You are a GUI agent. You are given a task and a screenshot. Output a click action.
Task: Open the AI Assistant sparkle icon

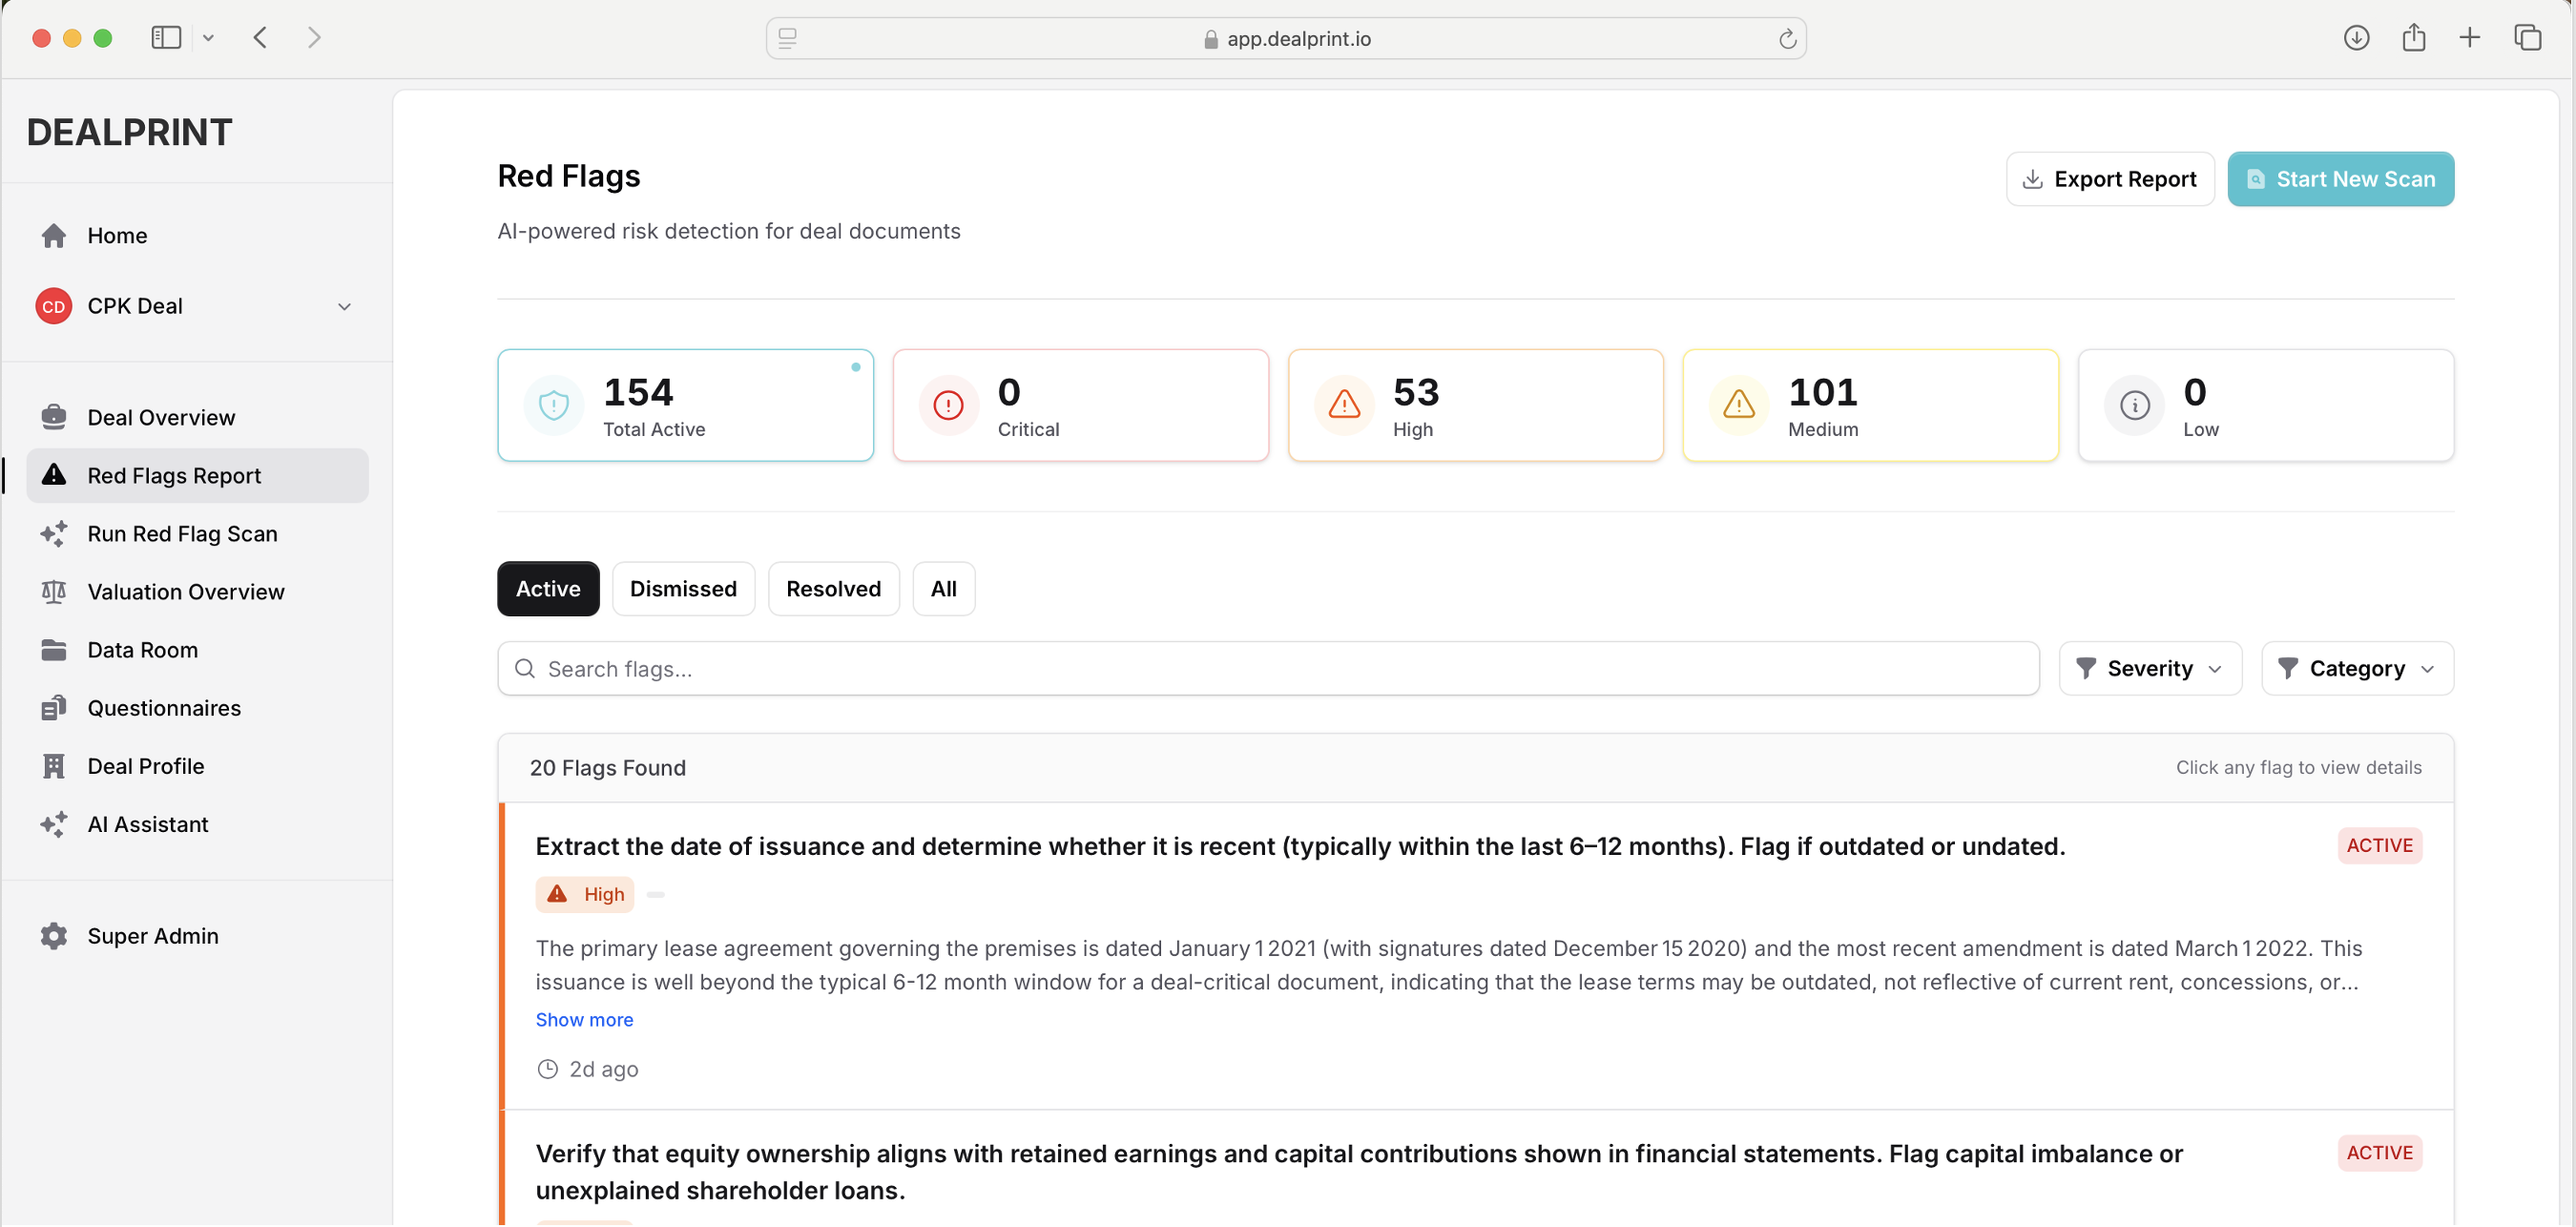tap(54, 824)
